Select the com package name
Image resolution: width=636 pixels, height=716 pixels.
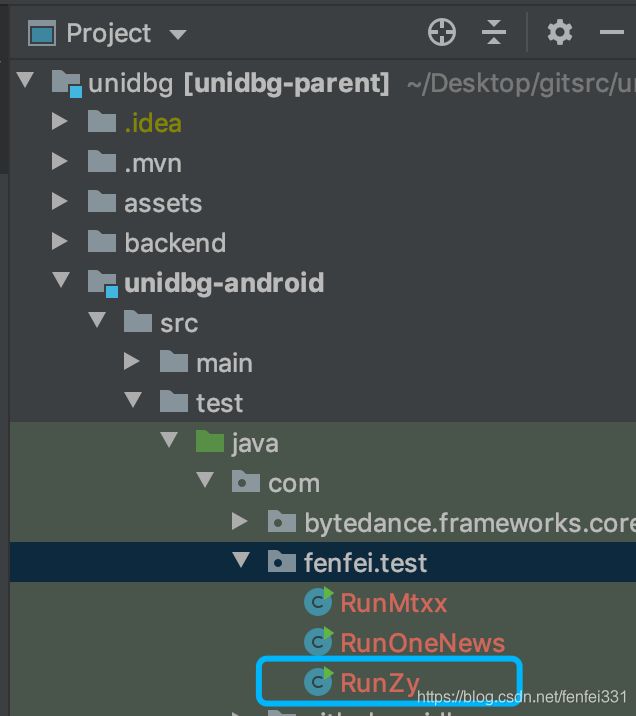(294, 484)
